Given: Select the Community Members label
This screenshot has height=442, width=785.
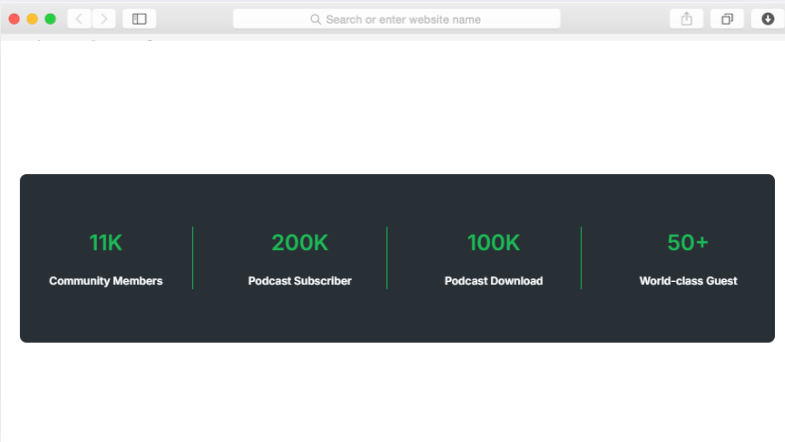Looking at the screenshot, I should [106, 281].
